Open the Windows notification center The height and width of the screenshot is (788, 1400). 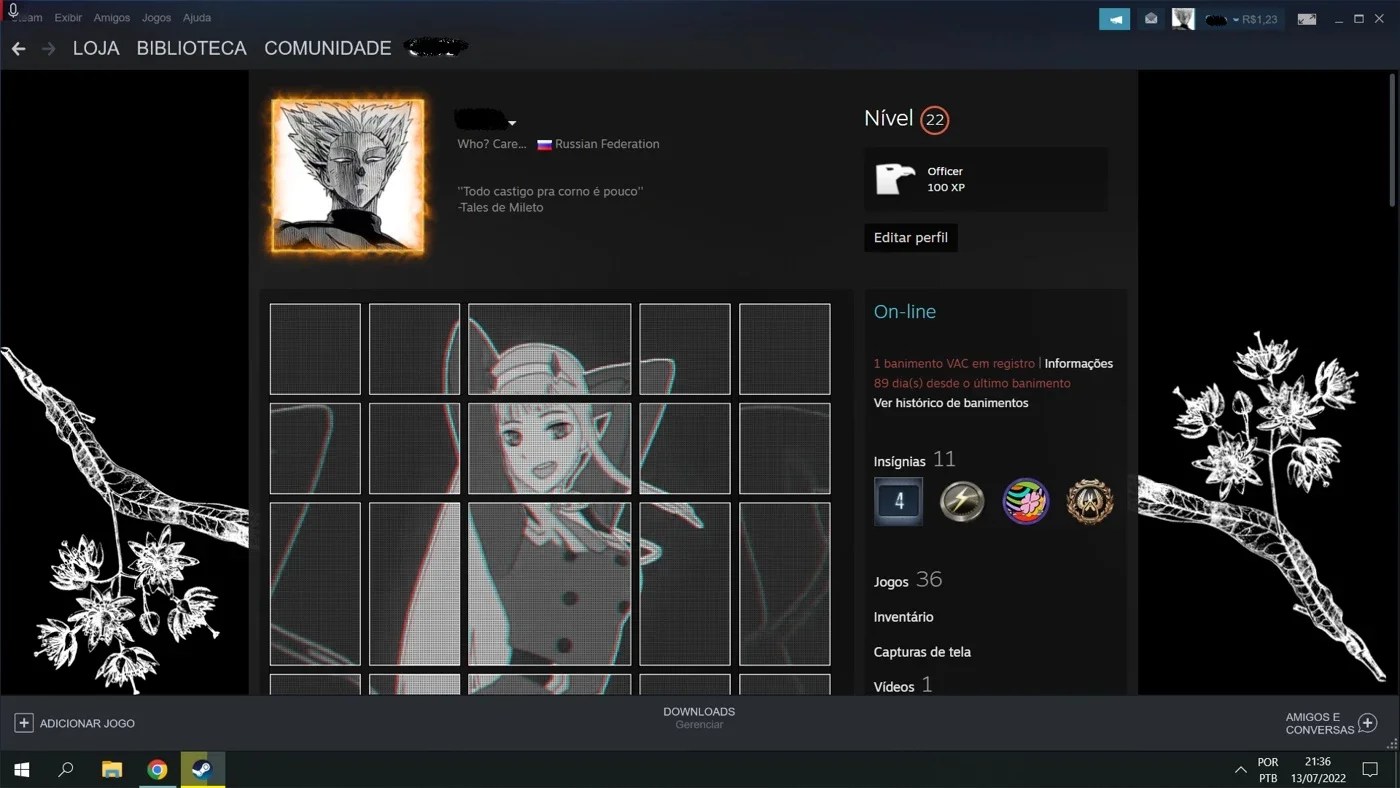pos(1371,770)
